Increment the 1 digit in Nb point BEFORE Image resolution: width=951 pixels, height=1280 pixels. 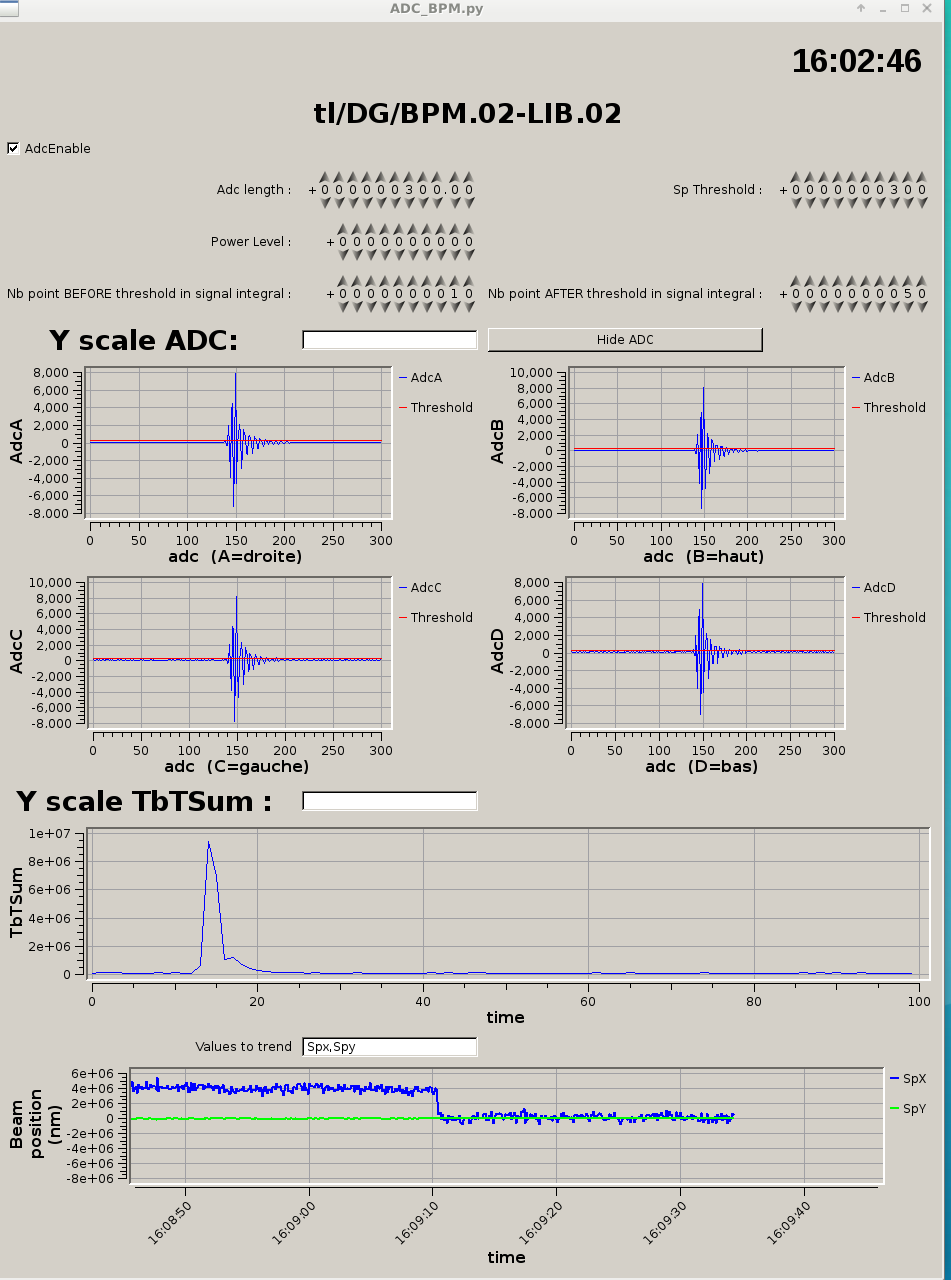(455, 281)
